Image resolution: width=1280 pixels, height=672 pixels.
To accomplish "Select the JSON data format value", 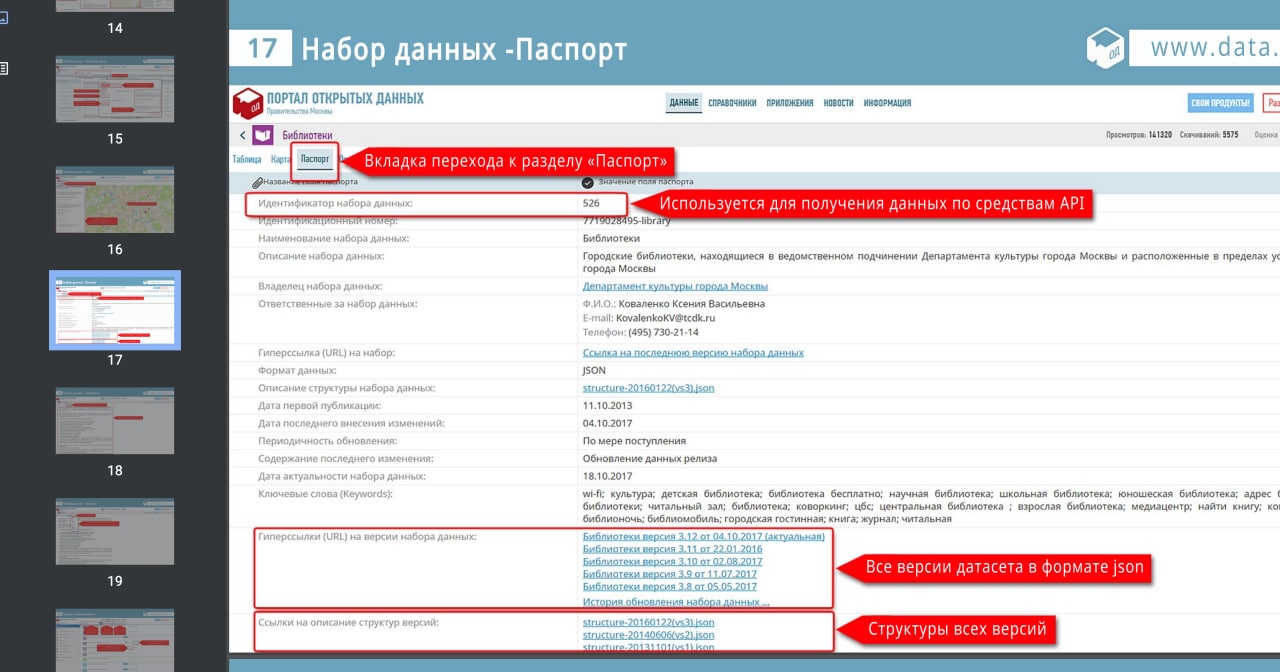I will point(594,370).
